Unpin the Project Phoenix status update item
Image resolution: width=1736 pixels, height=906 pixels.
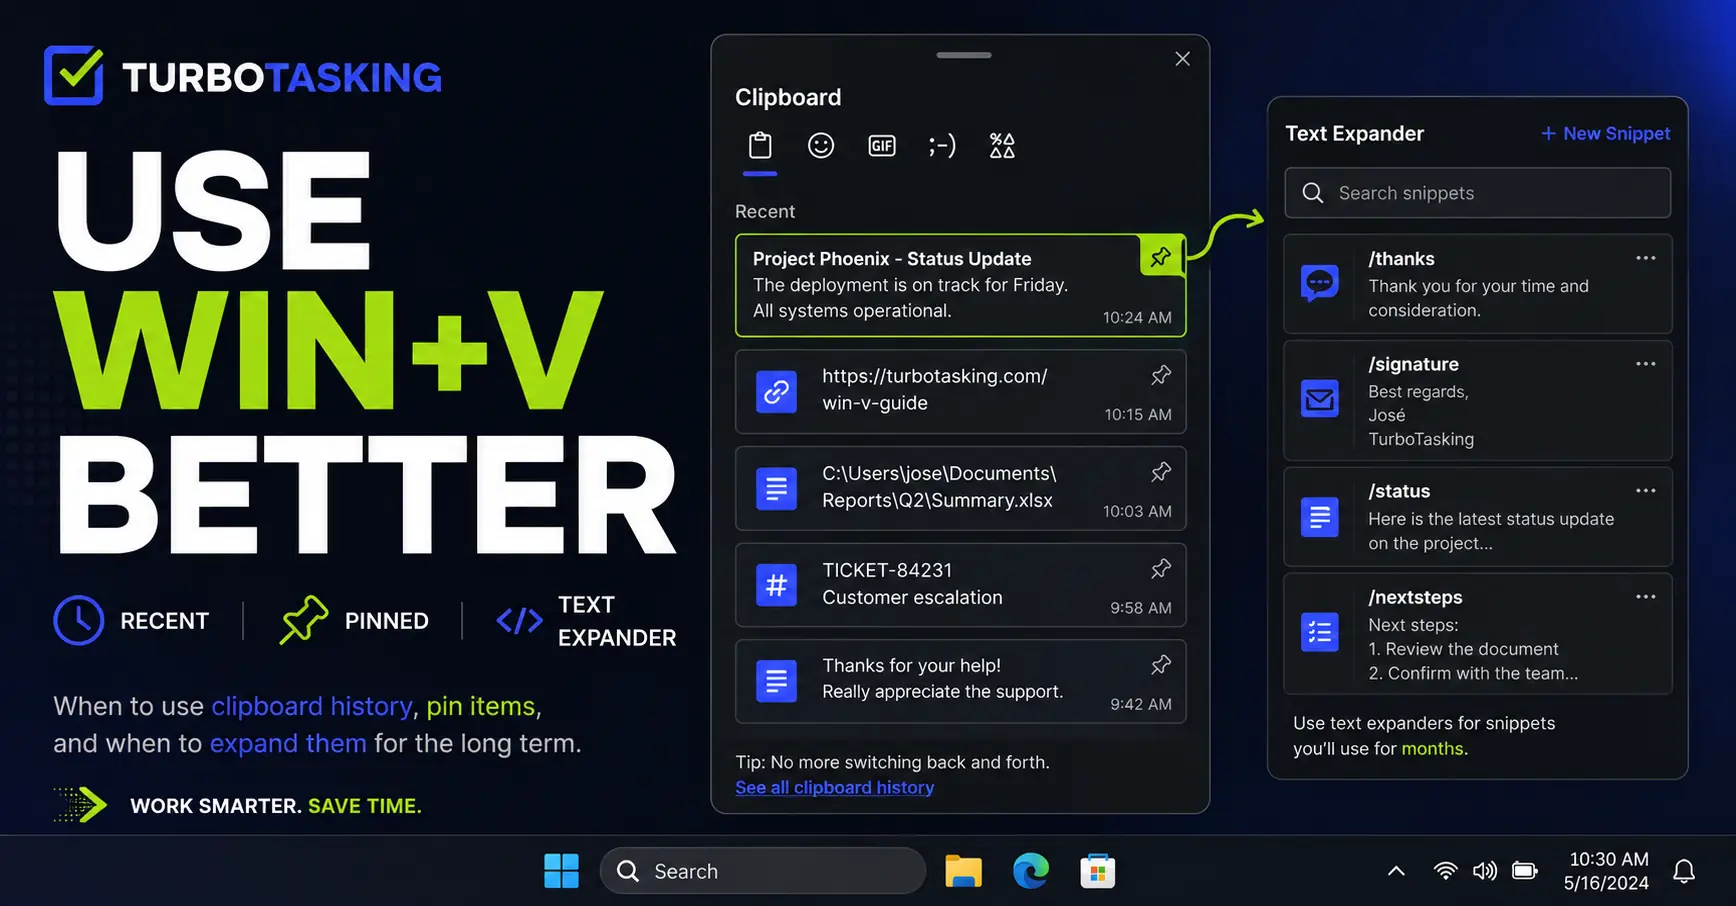1162,256
